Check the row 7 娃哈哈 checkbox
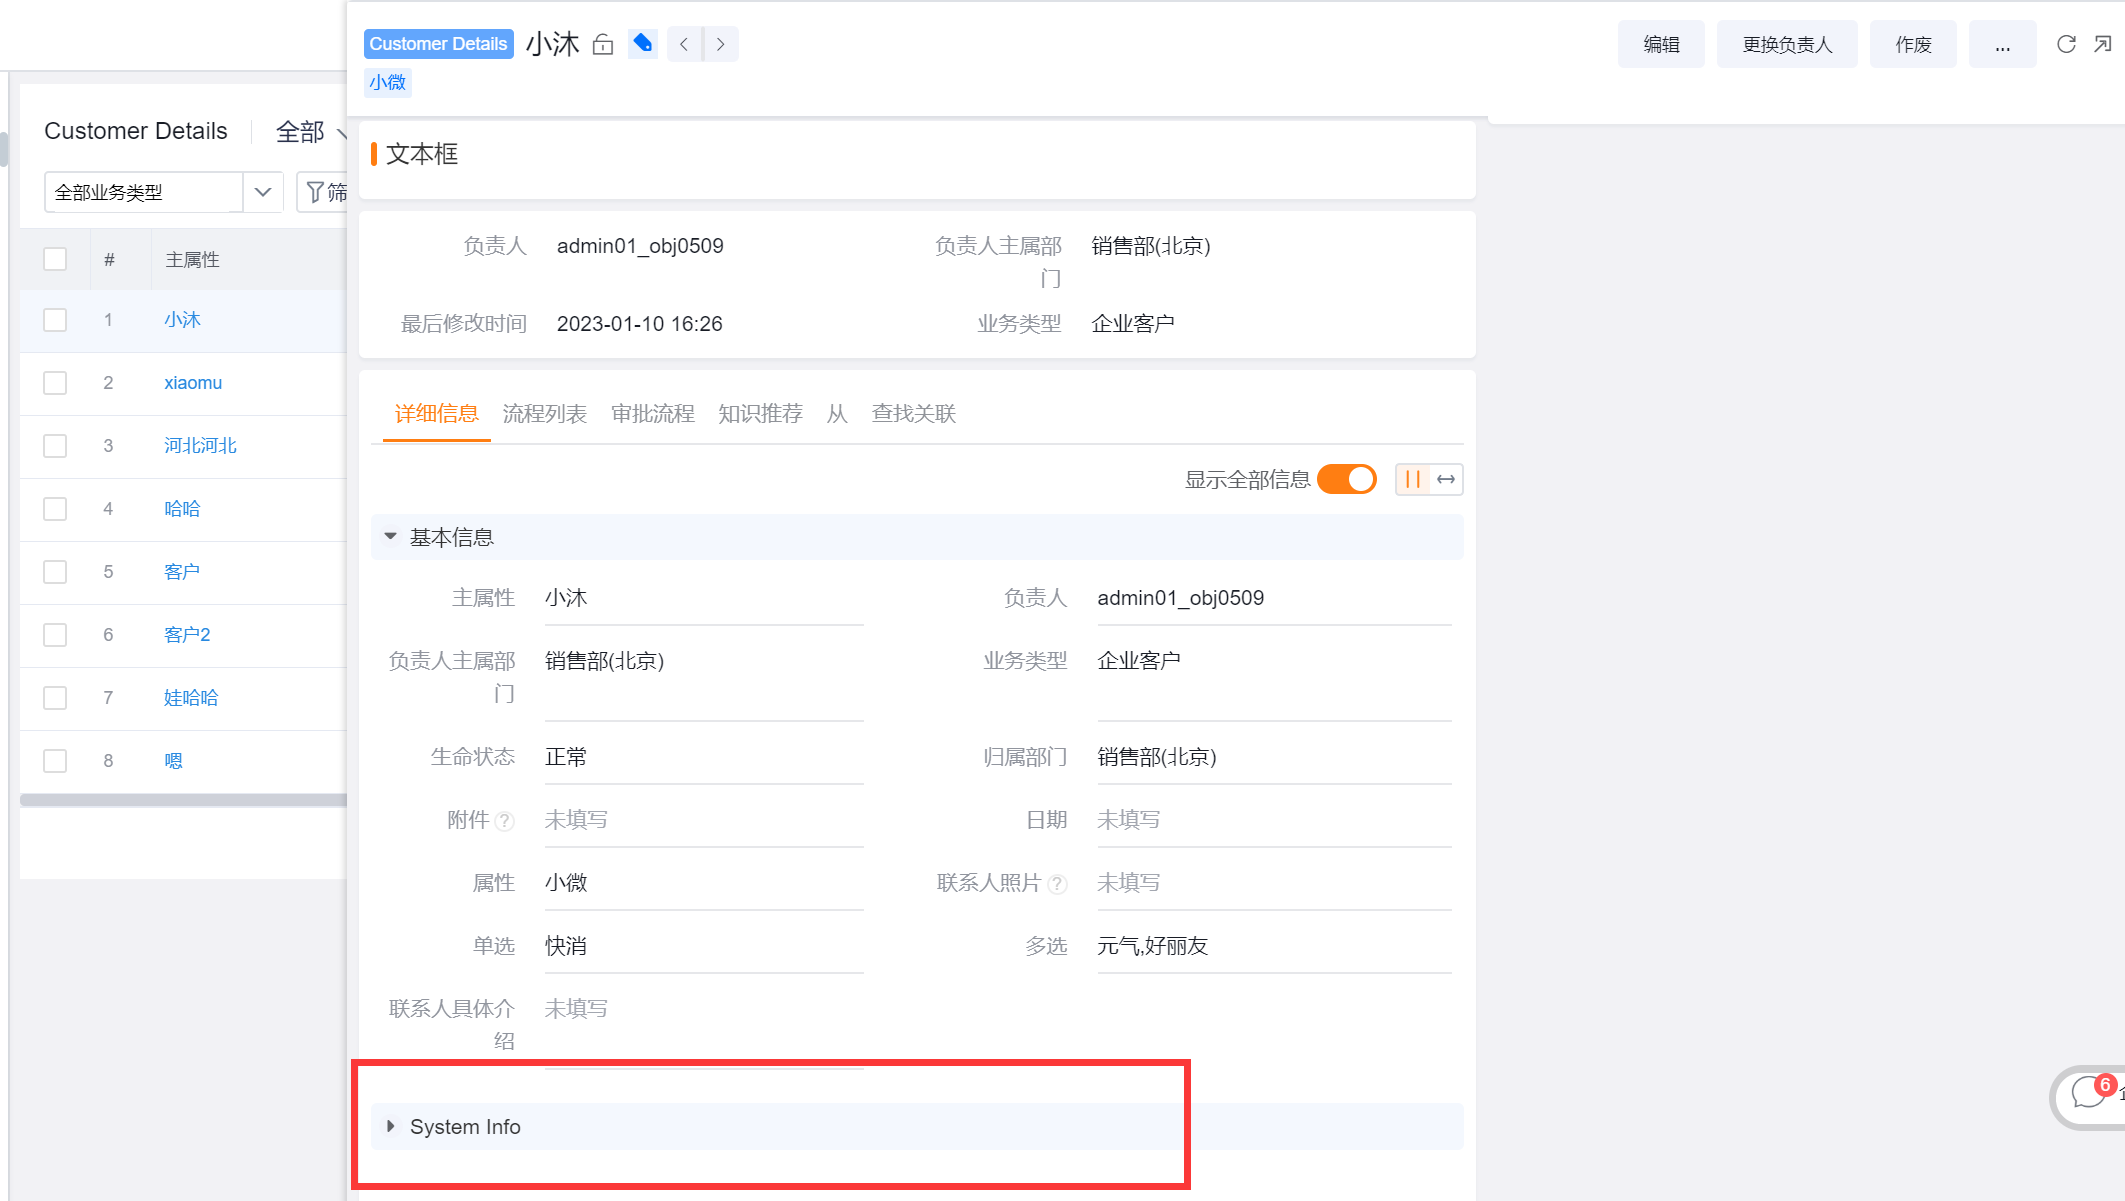The image size is (2125, 1201). tap(55, 698)
